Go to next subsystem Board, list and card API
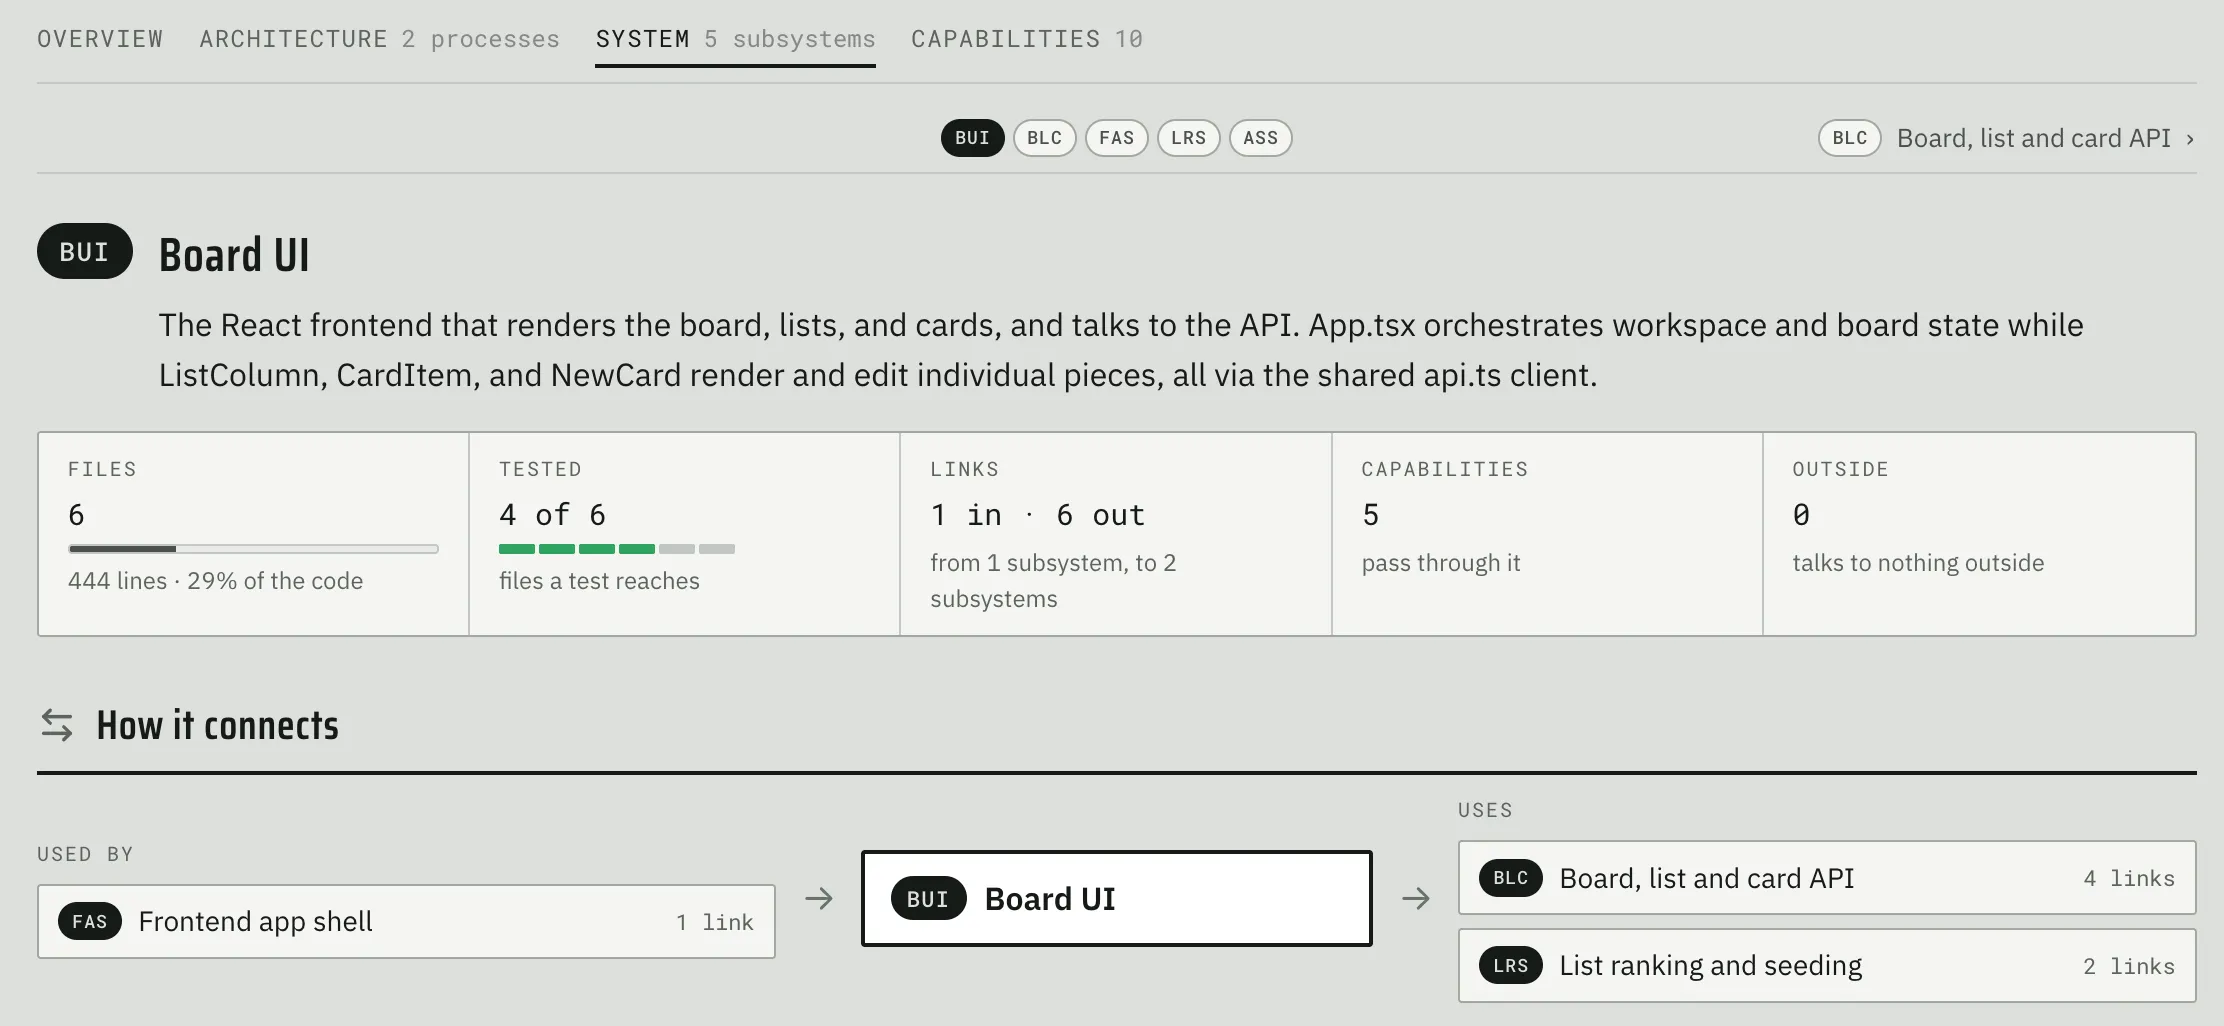Viewport: 2224px width, 1026px height. click(x=2006, y=138)
